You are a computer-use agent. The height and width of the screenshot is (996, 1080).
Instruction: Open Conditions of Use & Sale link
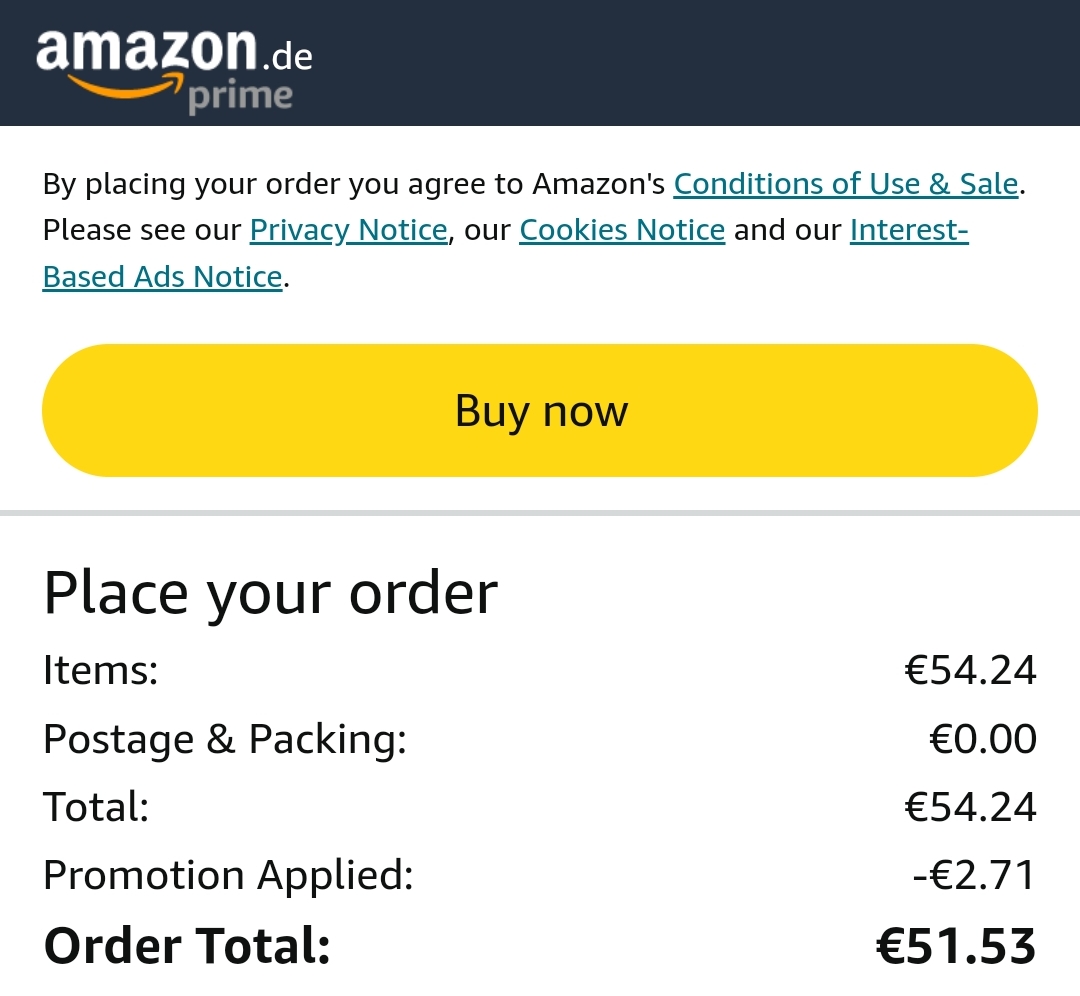pyautogui.click(x=846, y=184)
